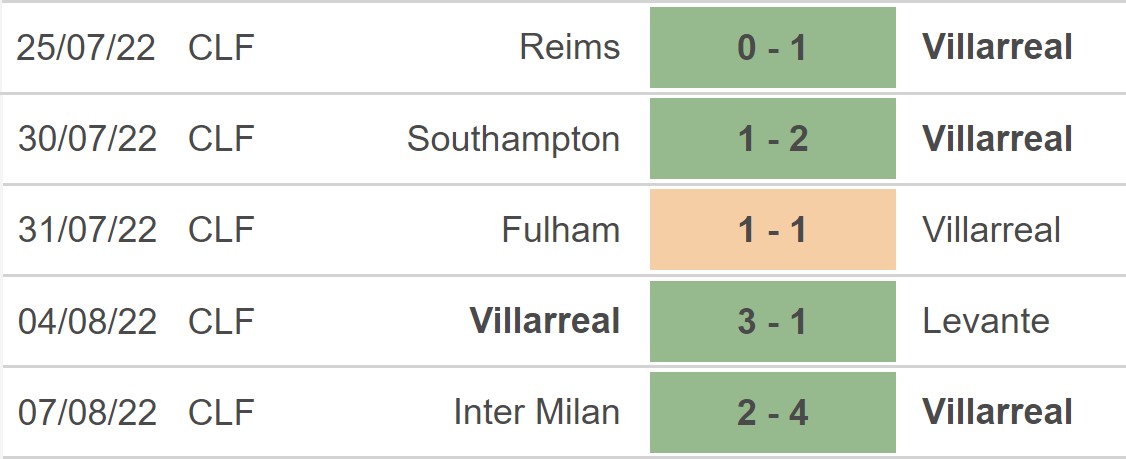The image size is (1126, 459).
Task: Click home team Villarreal against Levante
Action: pos(544,321)
